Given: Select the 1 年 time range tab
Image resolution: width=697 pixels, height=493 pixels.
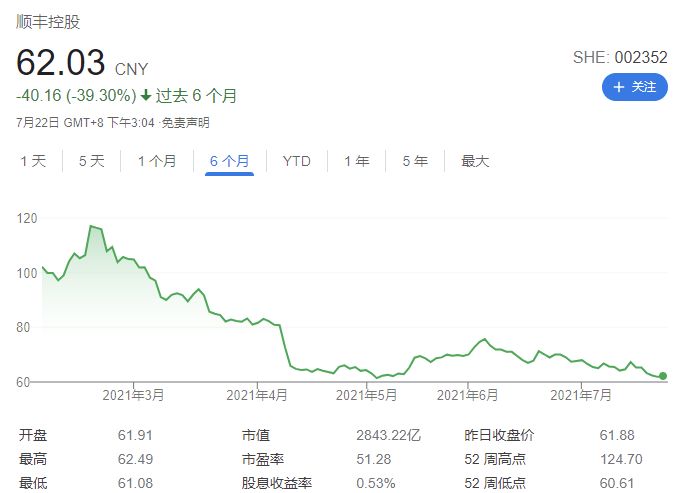Looking at the screenshot, I should (357, 161).
